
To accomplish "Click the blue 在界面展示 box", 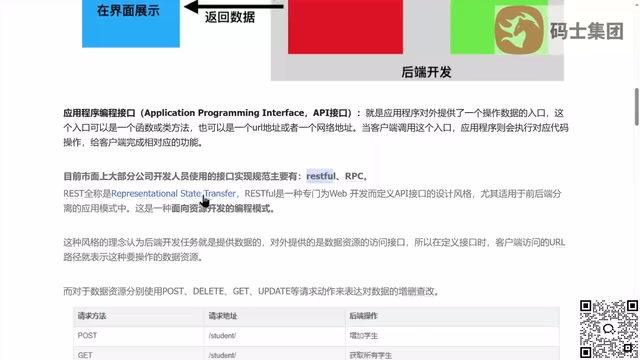I will (131, 23).
